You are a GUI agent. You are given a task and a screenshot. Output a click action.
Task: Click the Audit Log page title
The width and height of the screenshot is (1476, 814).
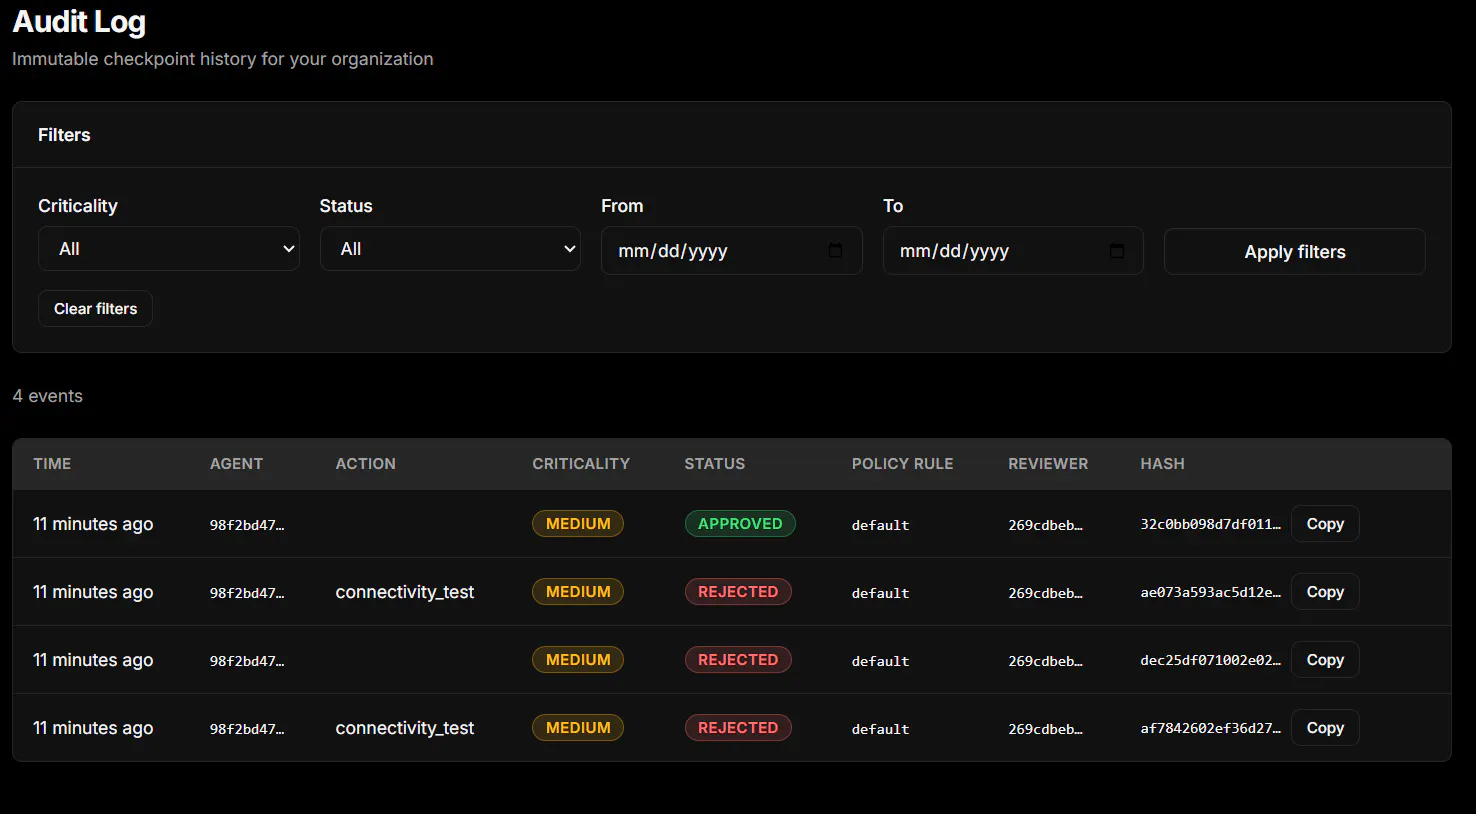click(79, 22)
